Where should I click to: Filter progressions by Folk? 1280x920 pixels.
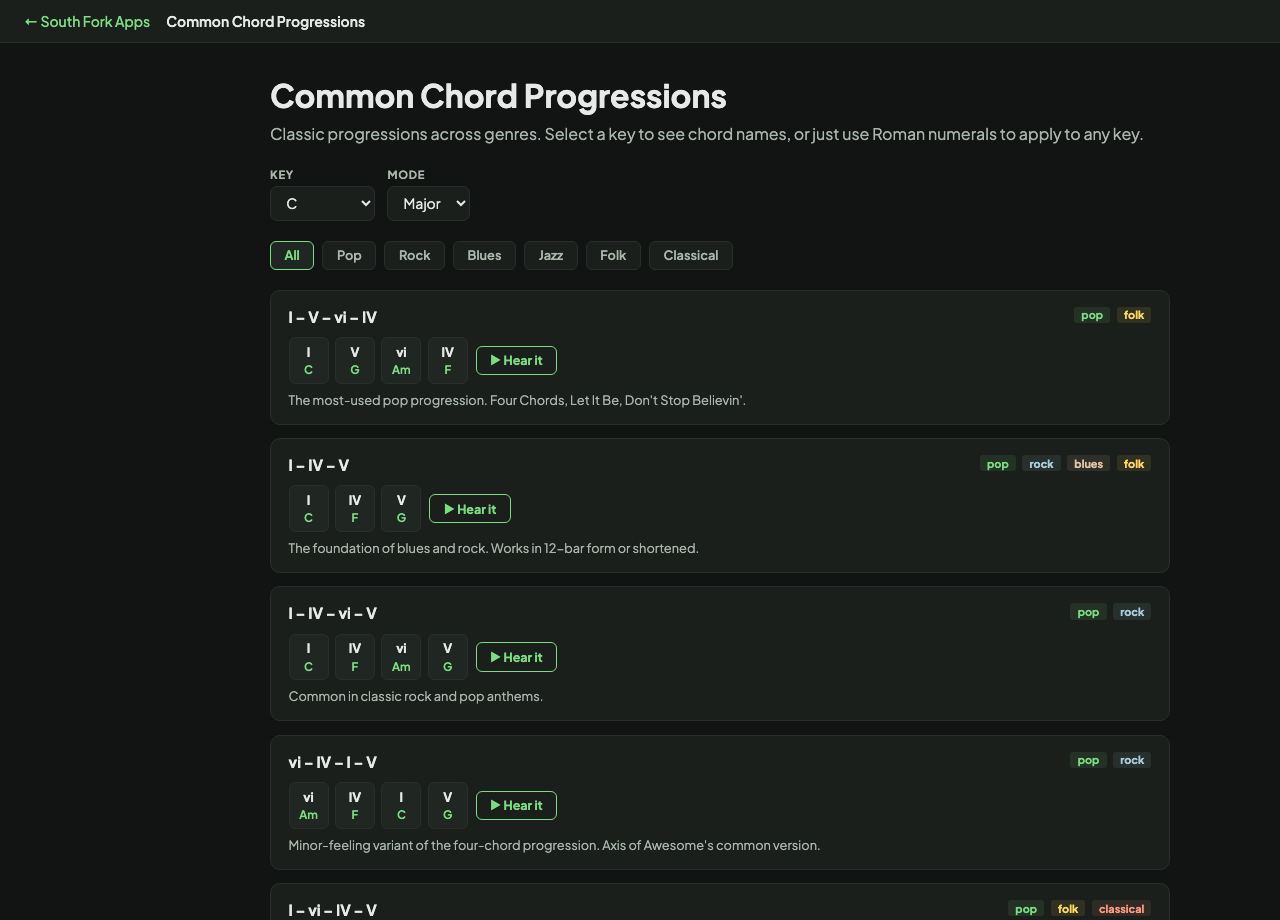[x=613, y=255]
